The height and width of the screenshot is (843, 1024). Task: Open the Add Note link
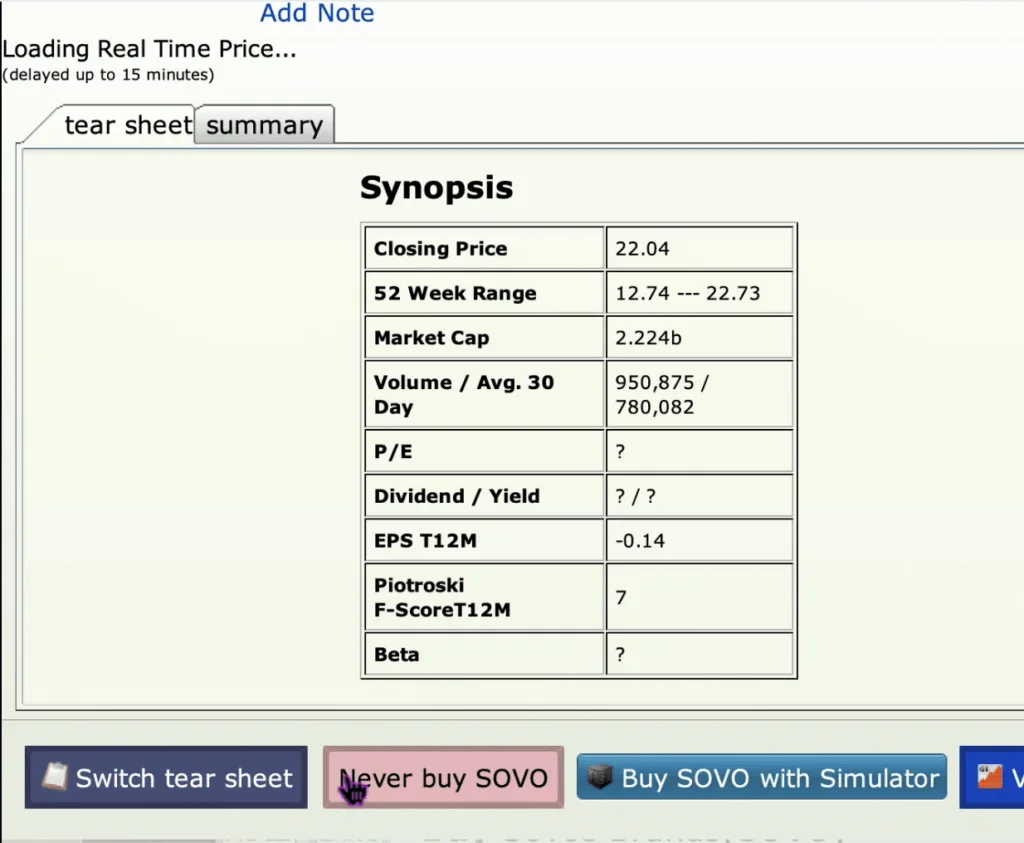click(317, 14)
